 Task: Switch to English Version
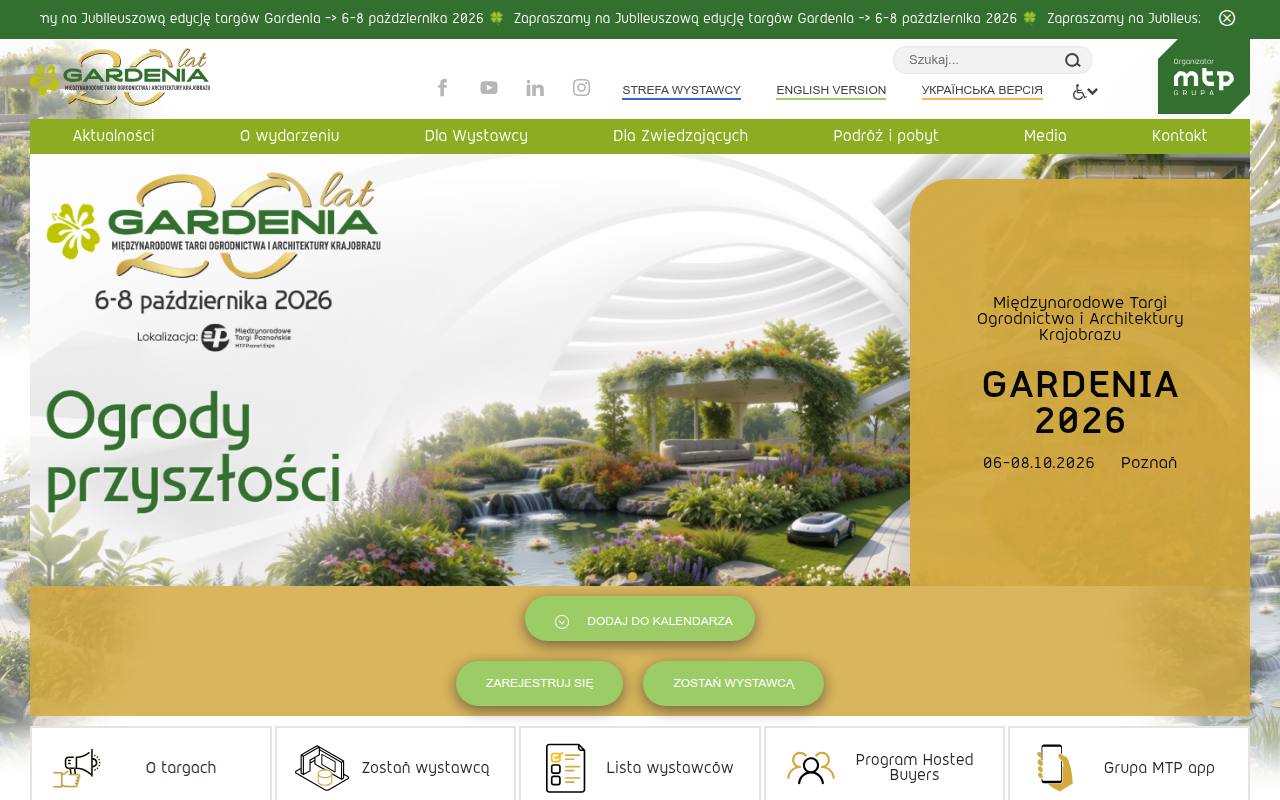tap(831, 90)
